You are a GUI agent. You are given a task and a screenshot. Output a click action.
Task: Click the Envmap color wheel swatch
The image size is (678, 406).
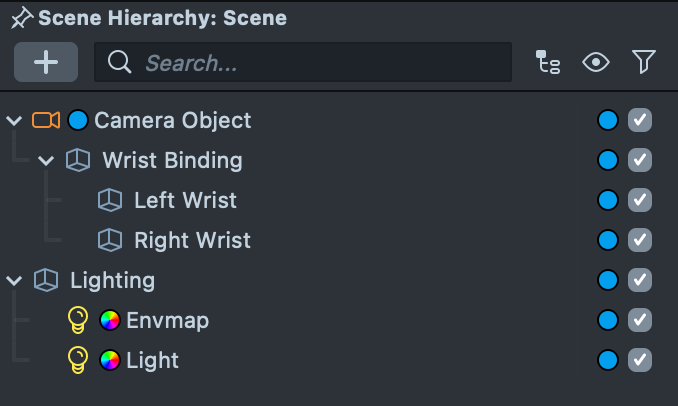[x=110, y=320]
